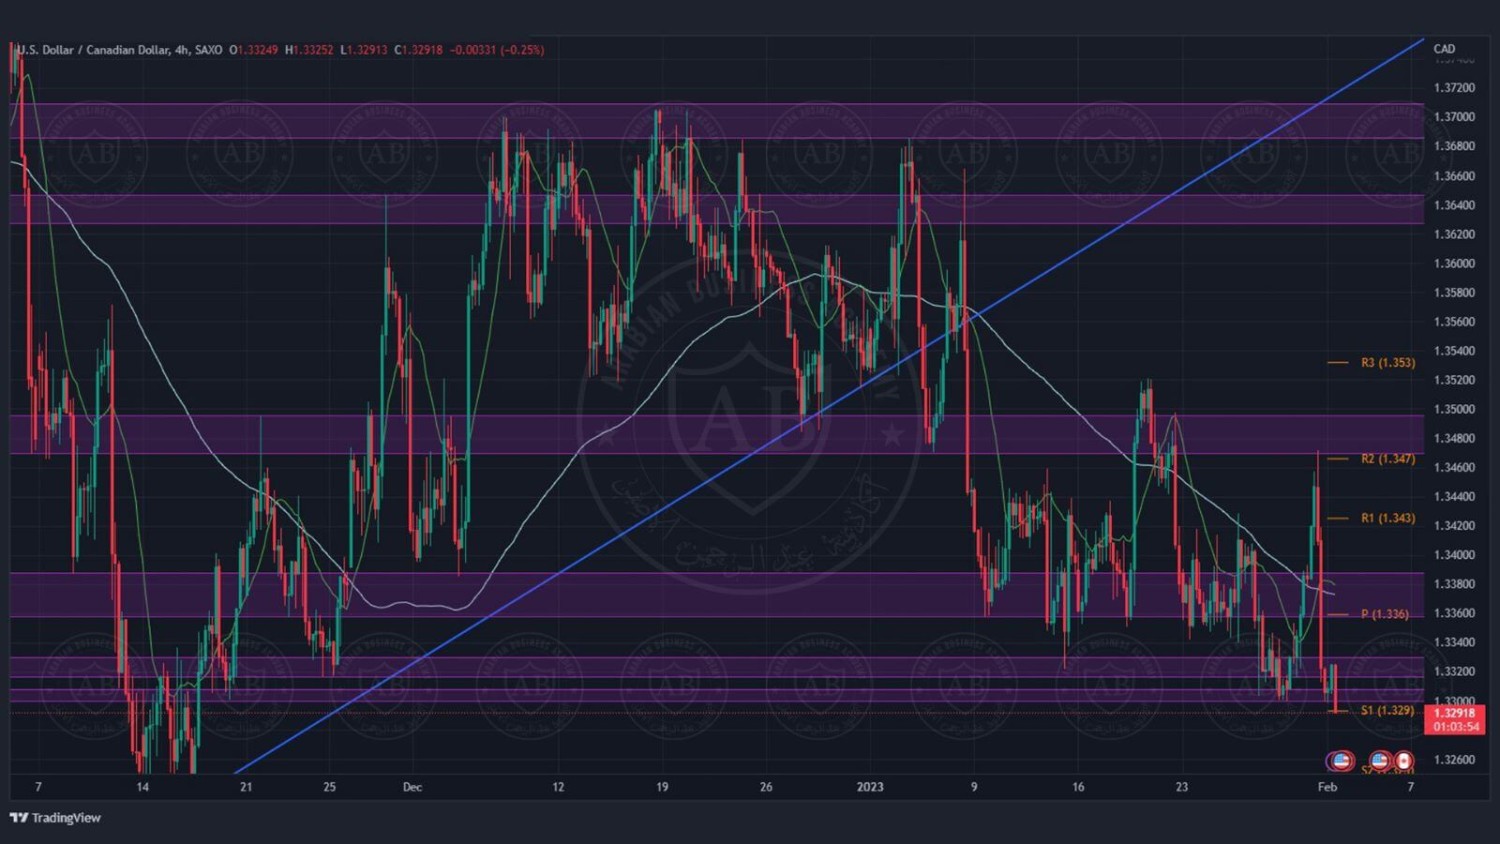This screenshot has height=844, width=1500.
Task: Open the US flag event beside the Canadian flag
Action: 1380,761
